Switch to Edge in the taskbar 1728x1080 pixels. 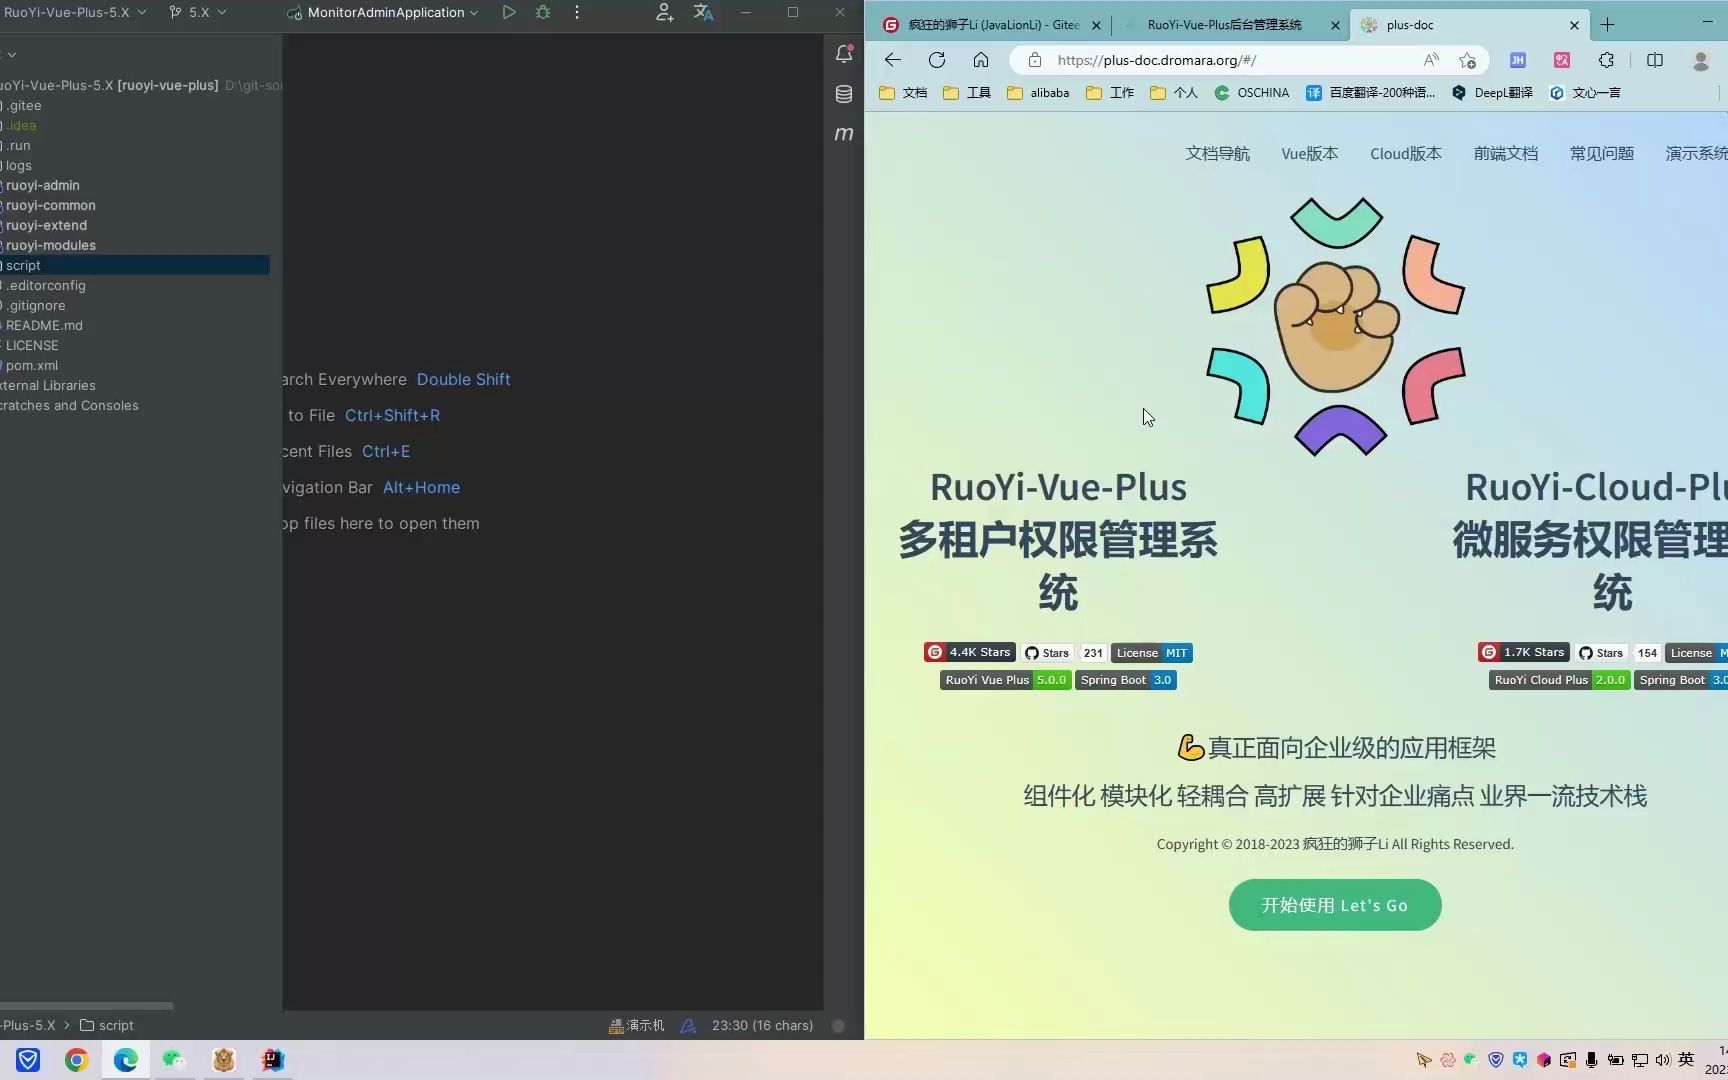125,1060
